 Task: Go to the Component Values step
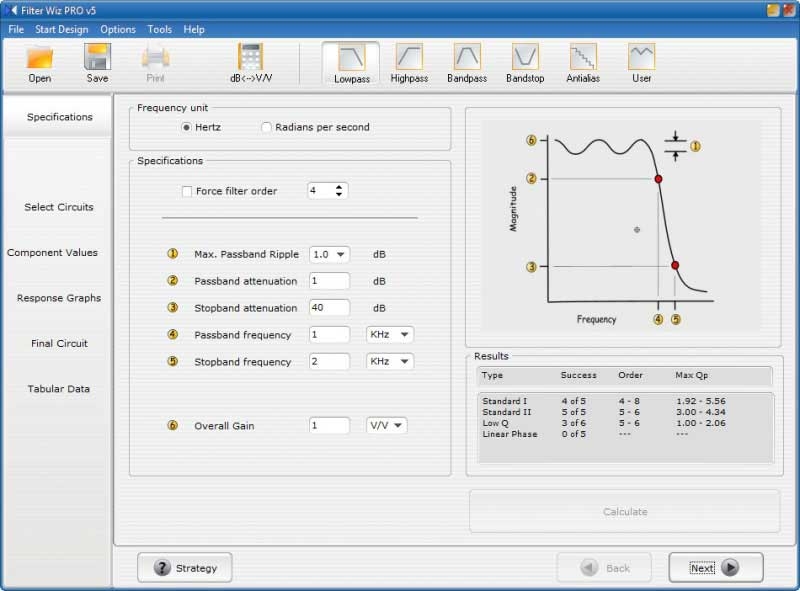52,253
